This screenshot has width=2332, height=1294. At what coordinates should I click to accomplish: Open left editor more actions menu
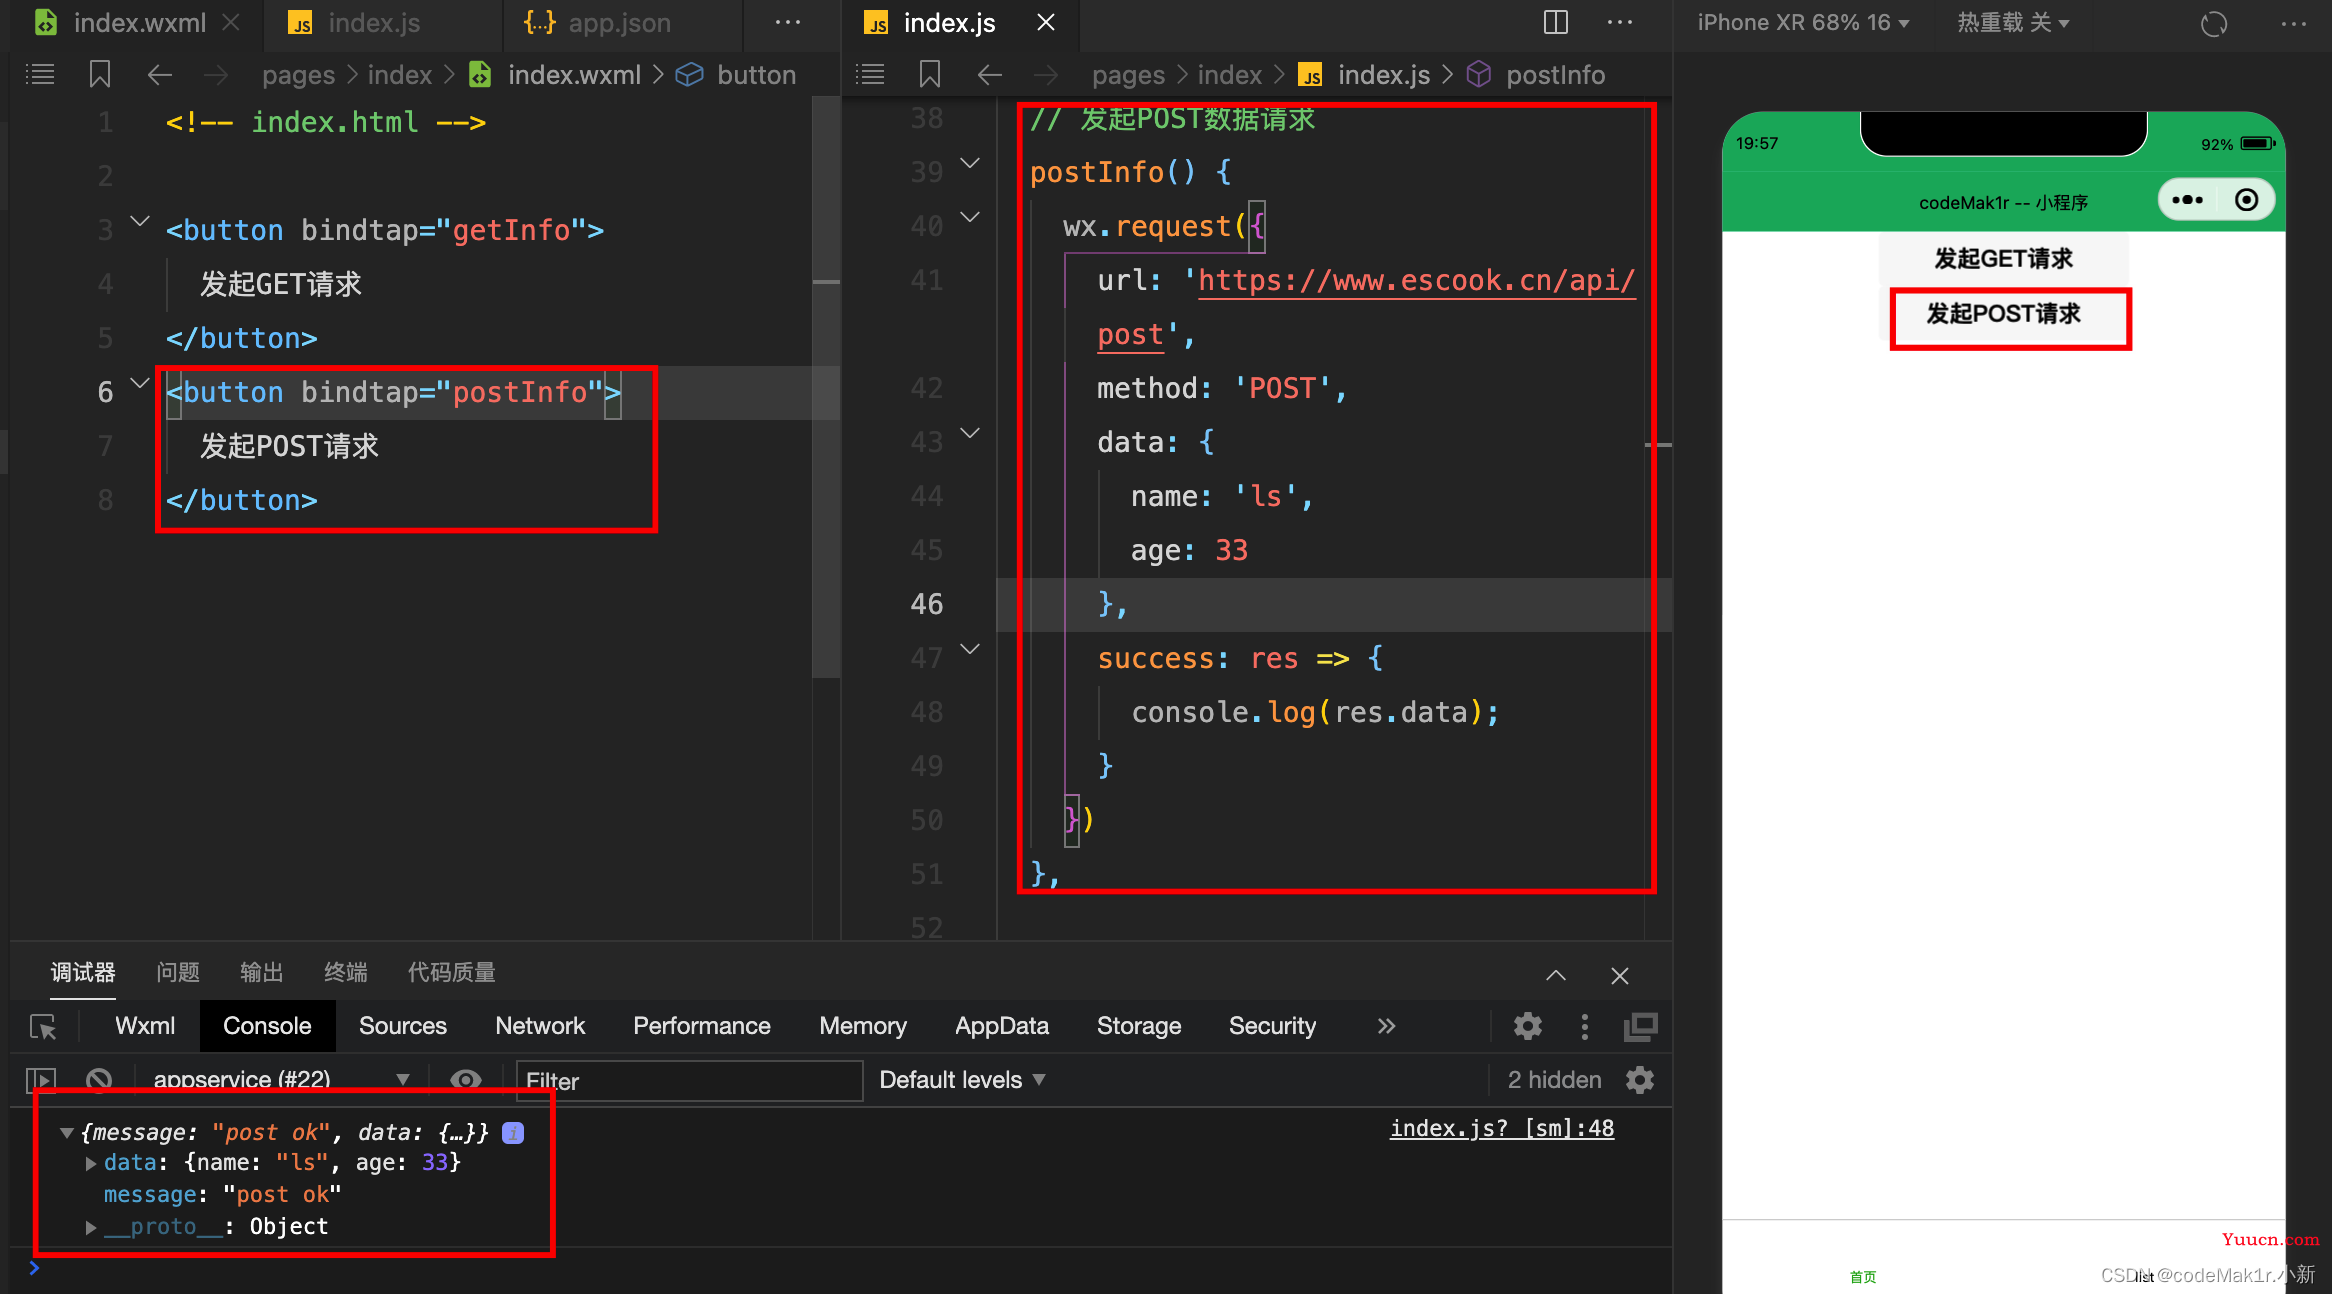coord(788,23)
